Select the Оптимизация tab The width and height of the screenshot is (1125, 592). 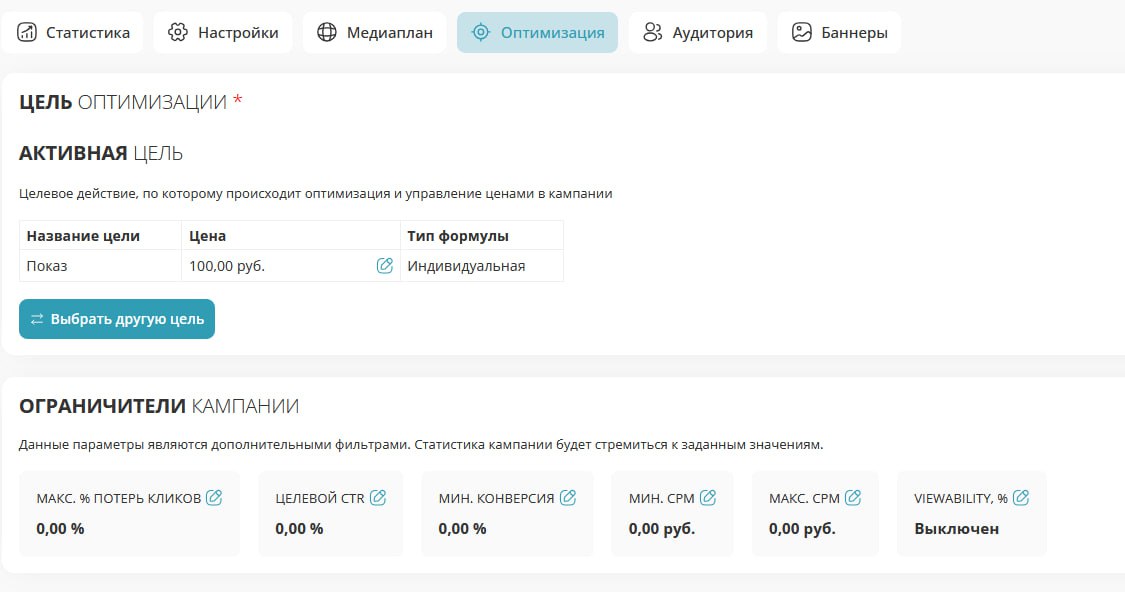[x=537, y=32]
